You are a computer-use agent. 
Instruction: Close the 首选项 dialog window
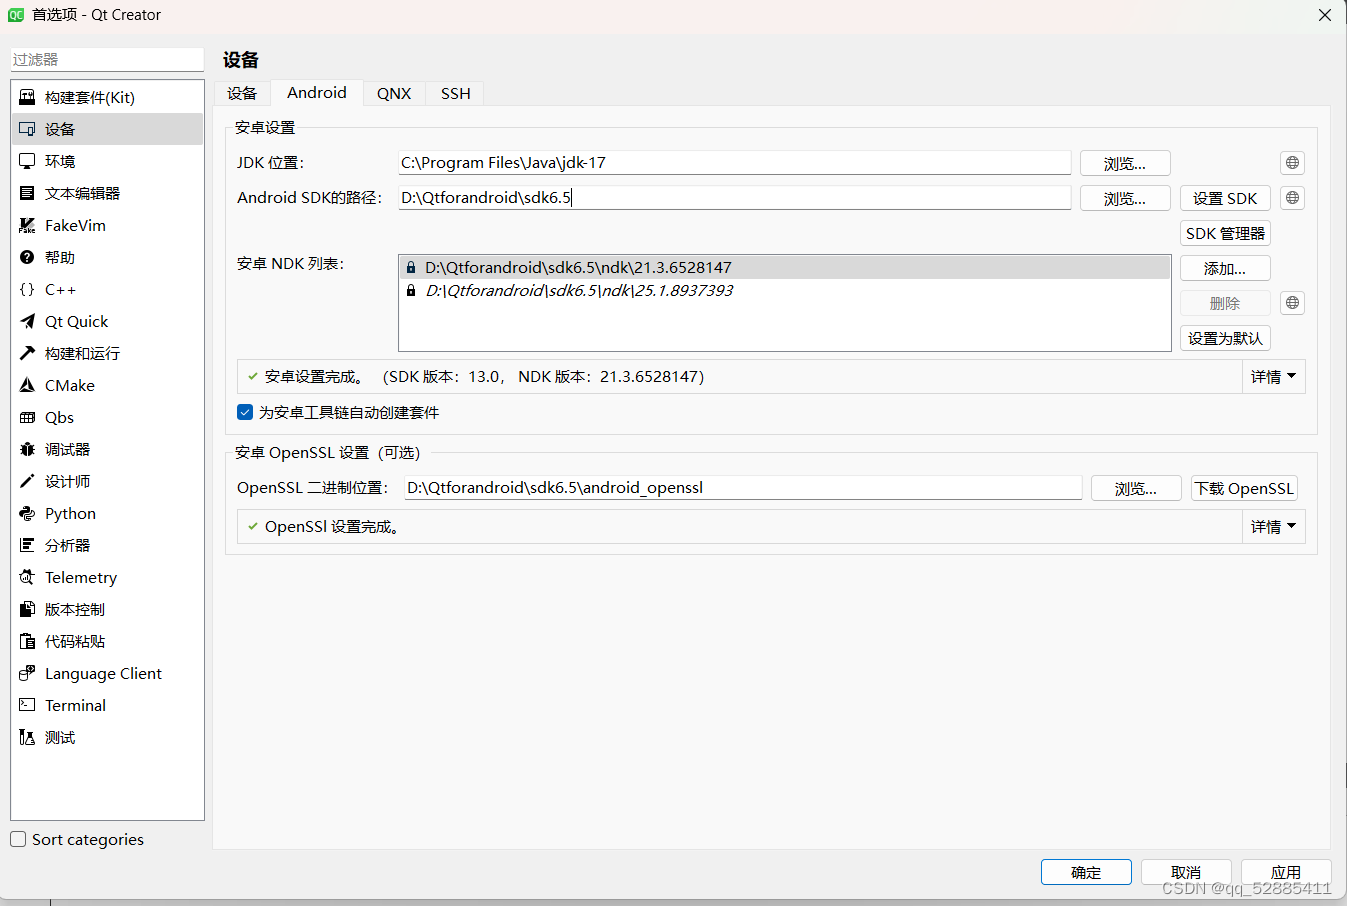(1324, 15)
